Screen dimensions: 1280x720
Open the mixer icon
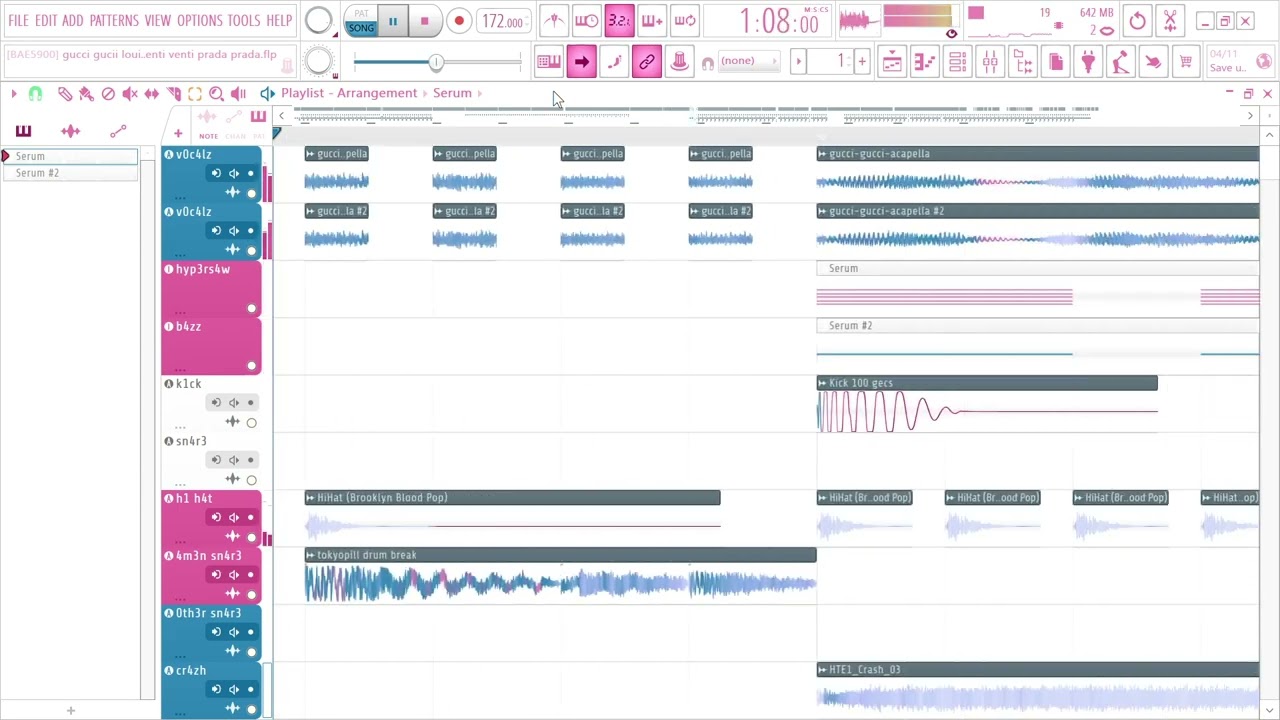pos(990,62)
